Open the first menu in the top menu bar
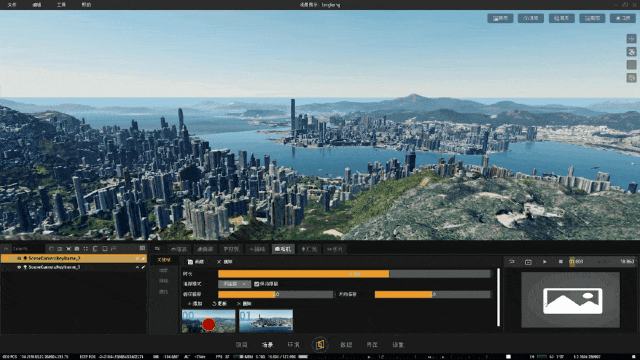The image size is (640, 360). [x=12, y=5]
